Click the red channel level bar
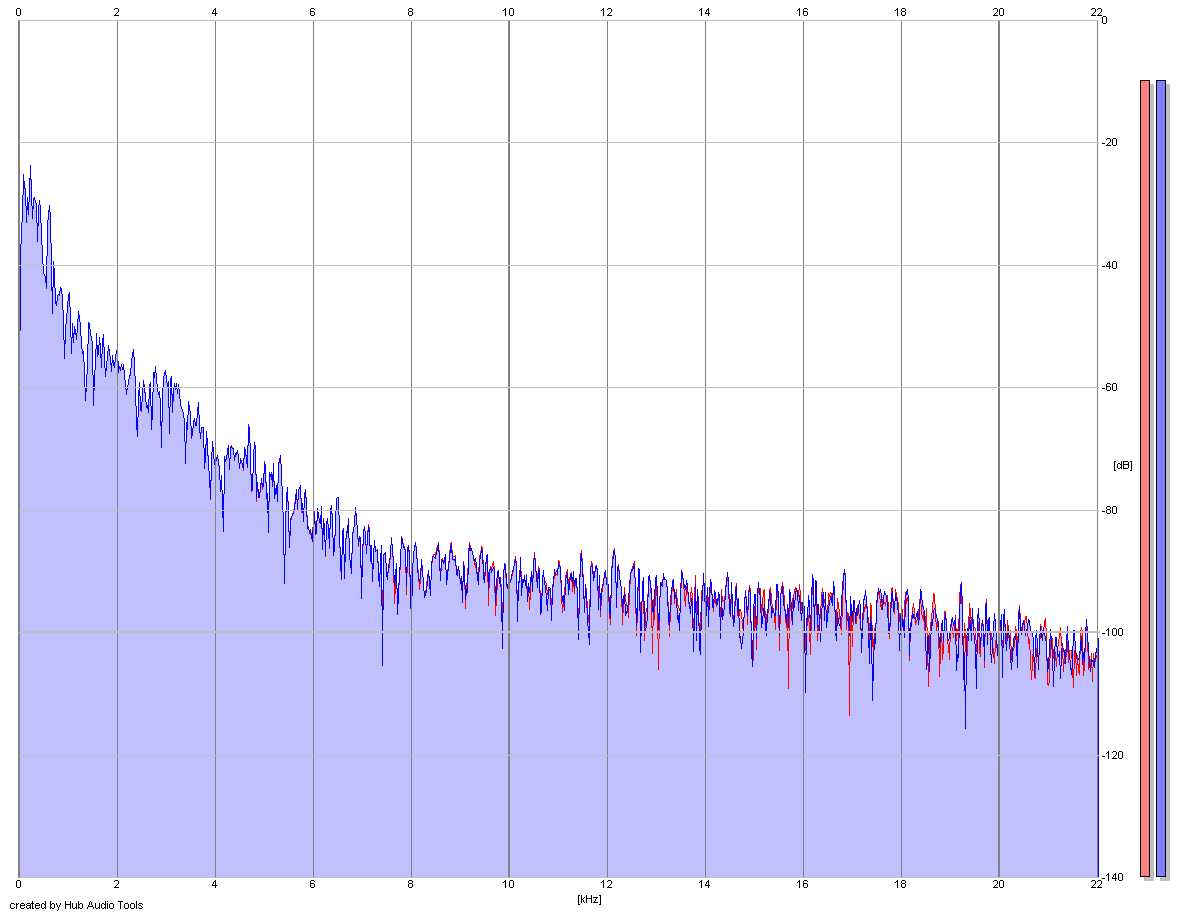This screenshot has width=1180, height=917. pos(1145,478)
